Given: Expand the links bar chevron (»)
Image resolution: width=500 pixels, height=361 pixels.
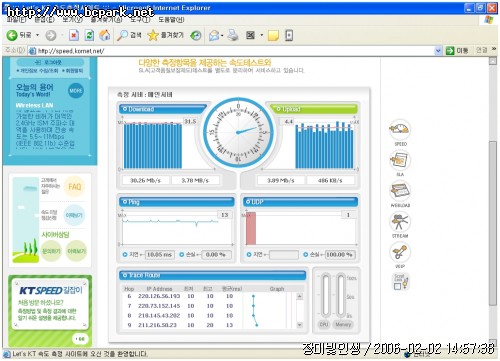Looking at the screenshot, I should point(494,49).
